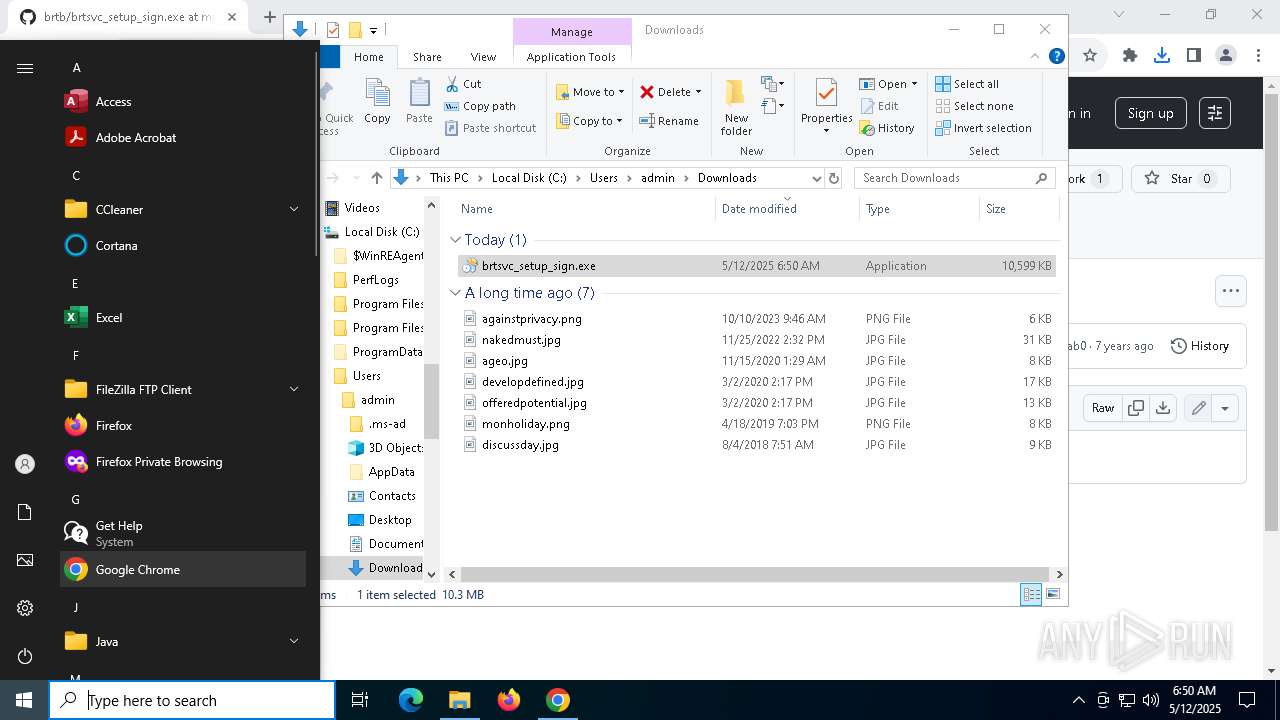Open the Move to dropdown
This screenshot has width=1280, height=720.
tap(590, 92)
